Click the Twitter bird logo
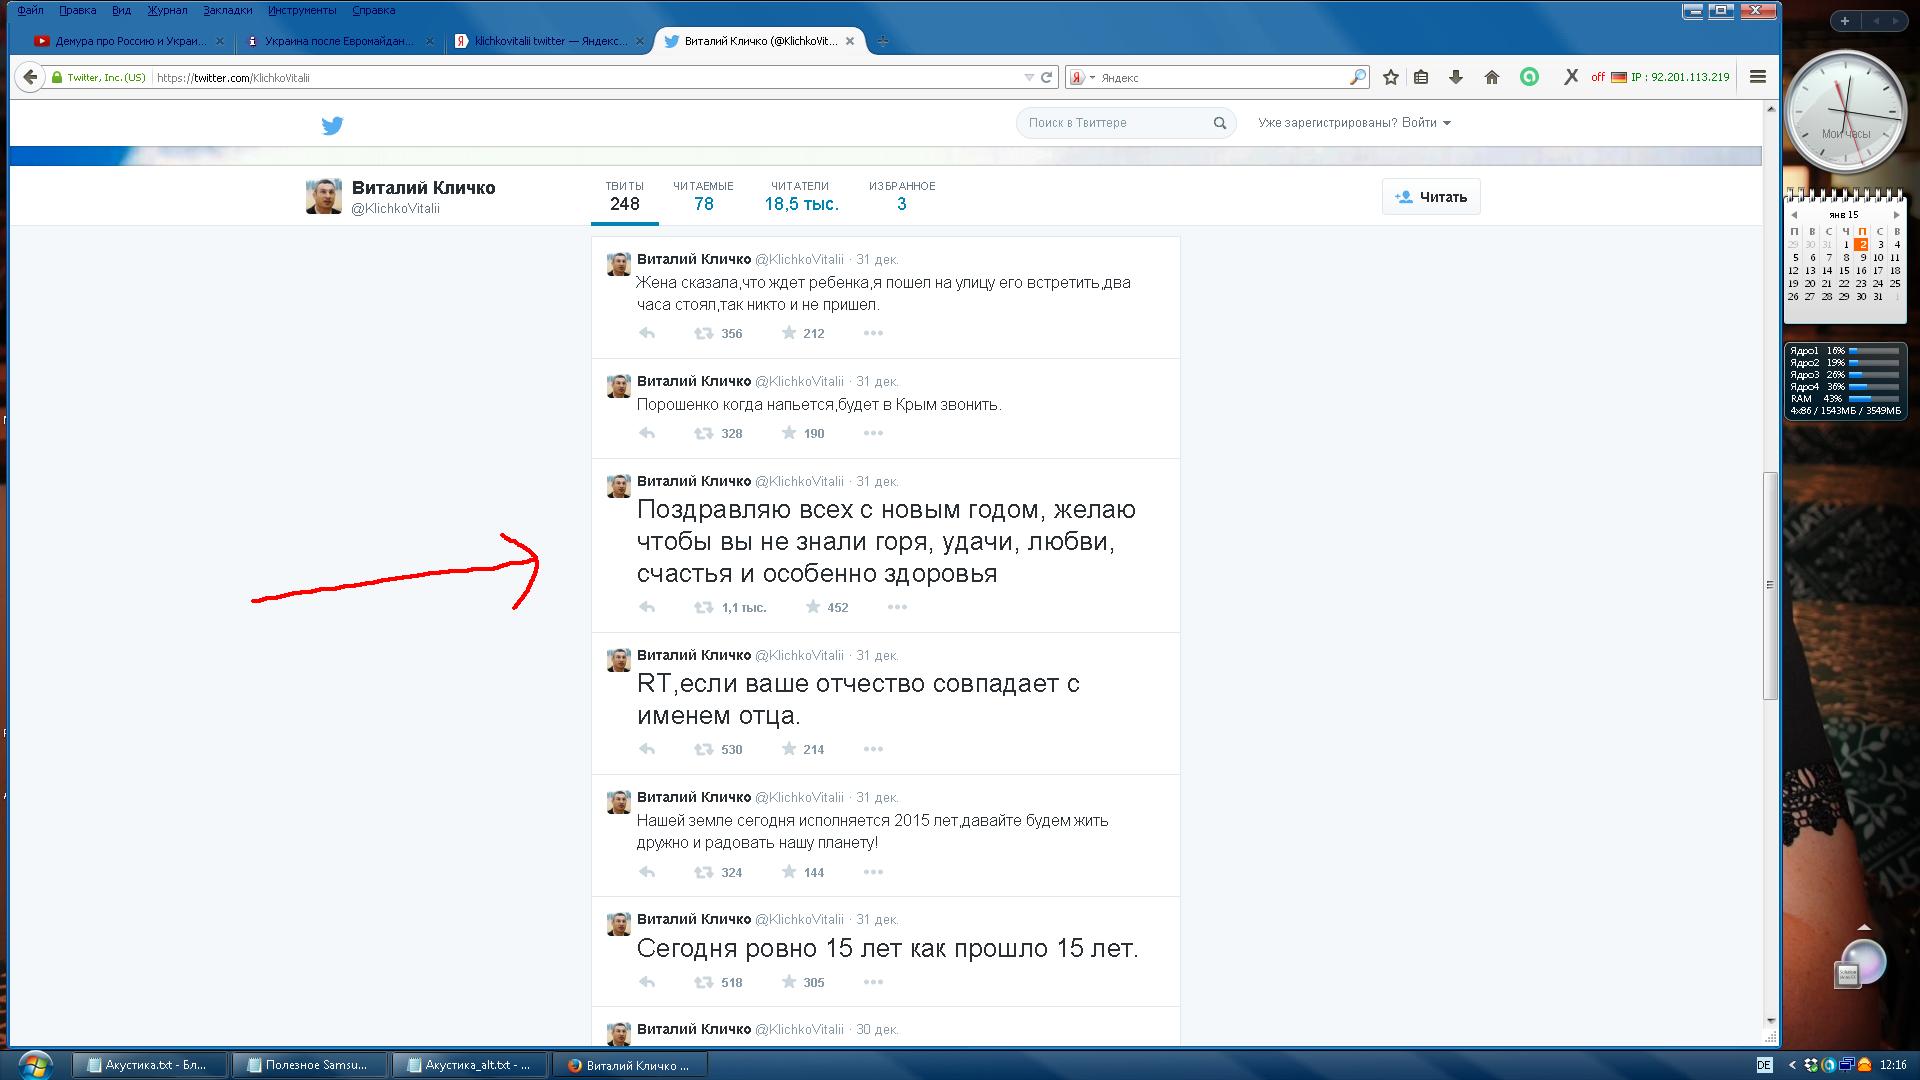 332,126
